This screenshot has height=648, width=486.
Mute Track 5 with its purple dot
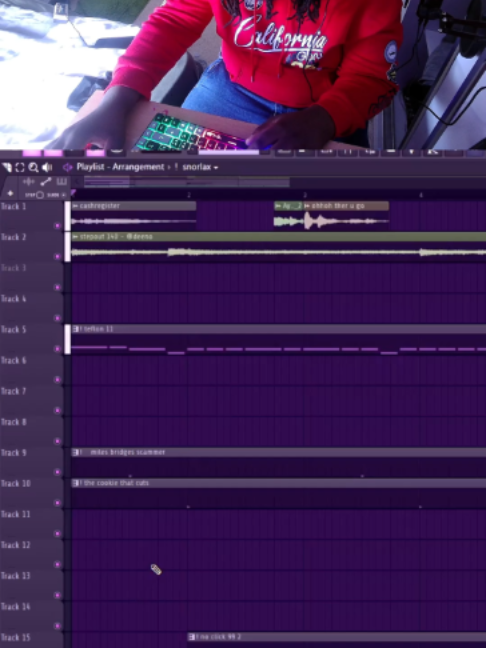pos(57,349)
